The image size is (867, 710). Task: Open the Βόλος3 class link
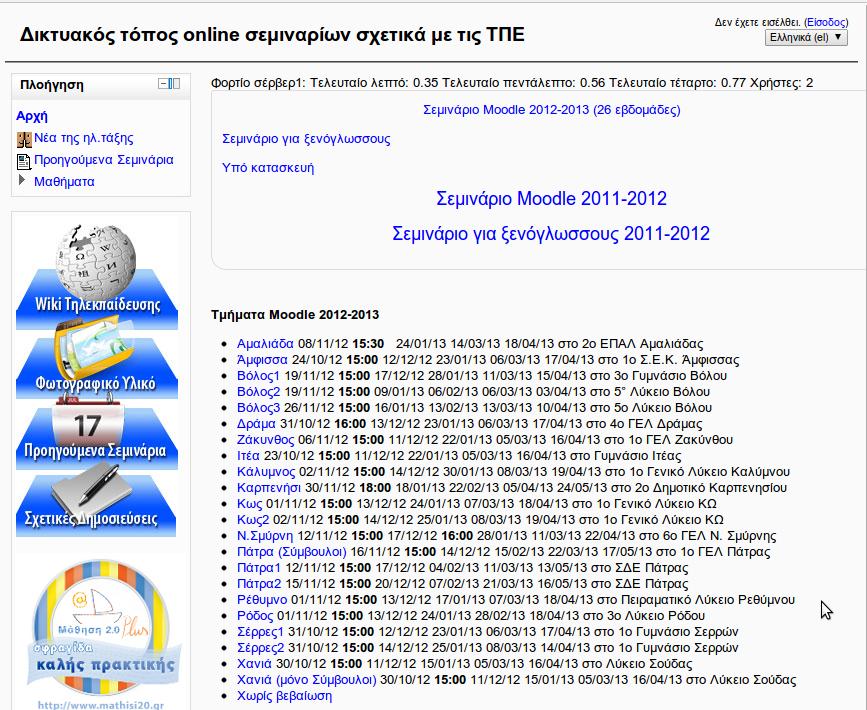pyautogui.click(x=258, y=408)
